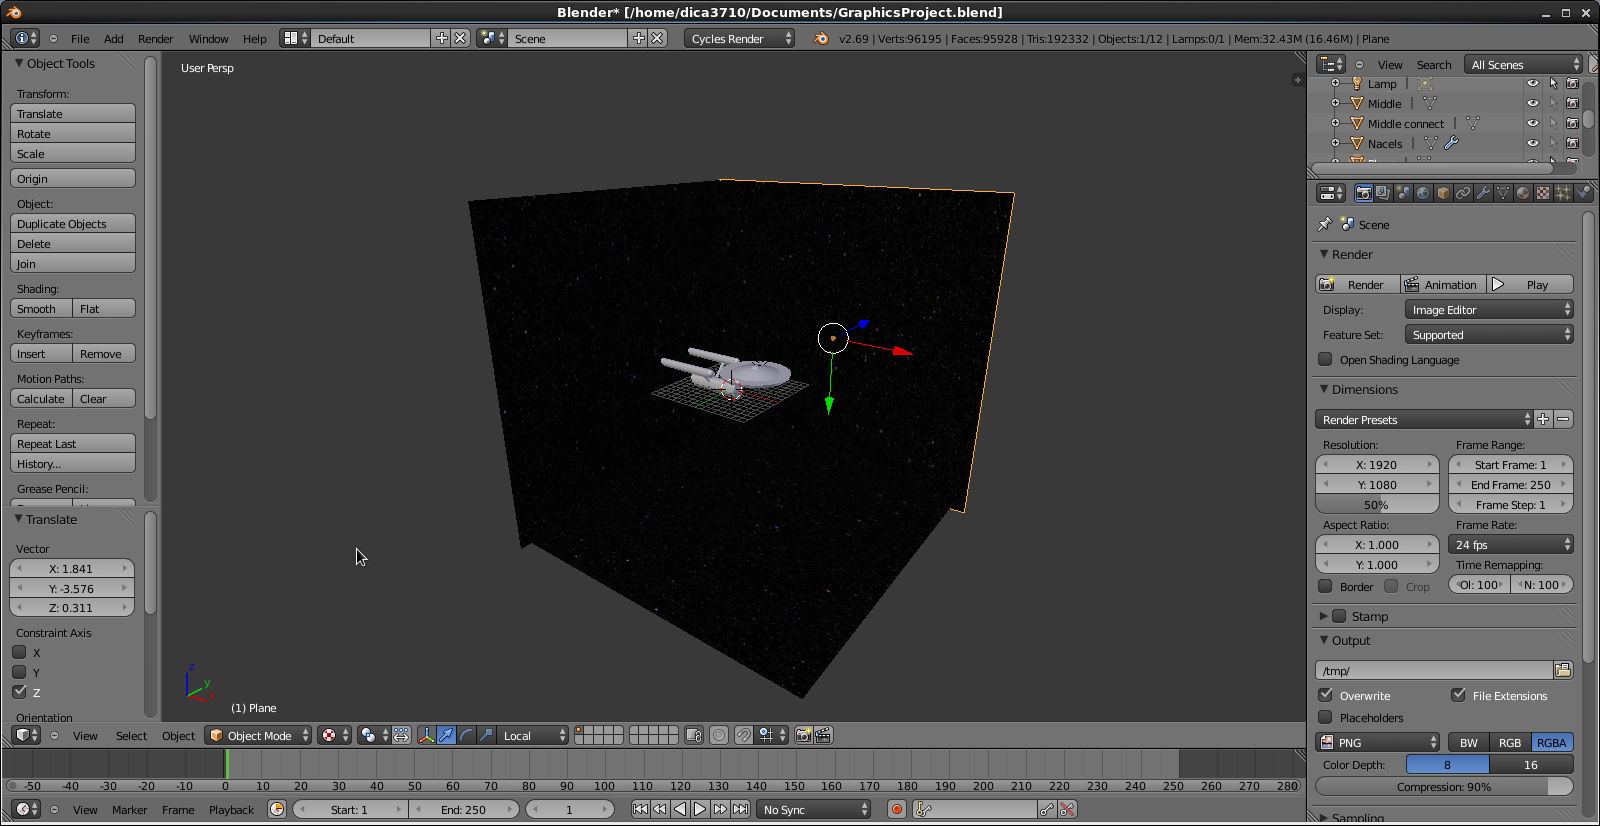Open the 24 fps frame rate dropdown

point(1511,545)
